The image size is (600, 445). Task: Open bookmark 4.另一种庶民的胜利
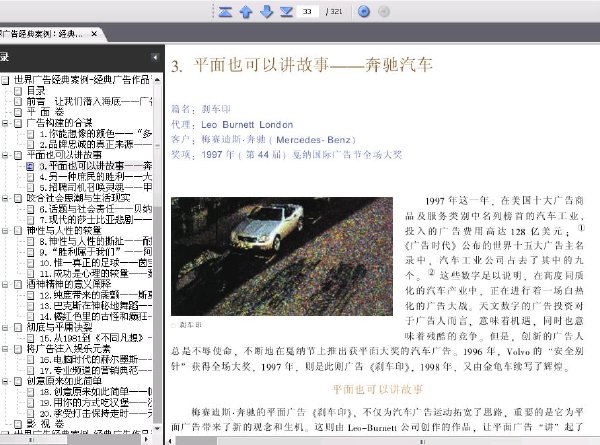click(x=96, y=177)
